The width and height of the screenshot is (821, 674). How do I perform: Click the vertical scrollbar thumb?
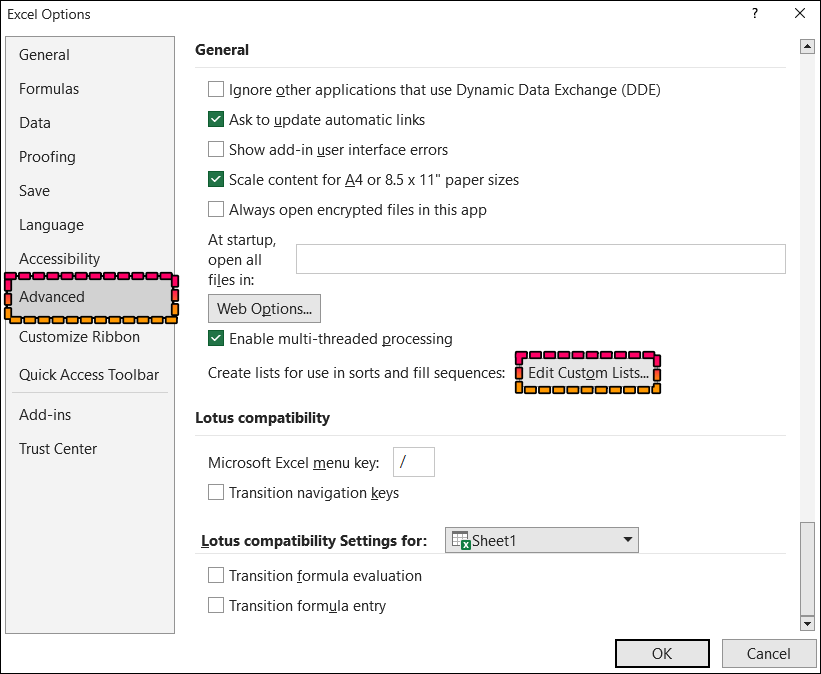click(807, 569)
